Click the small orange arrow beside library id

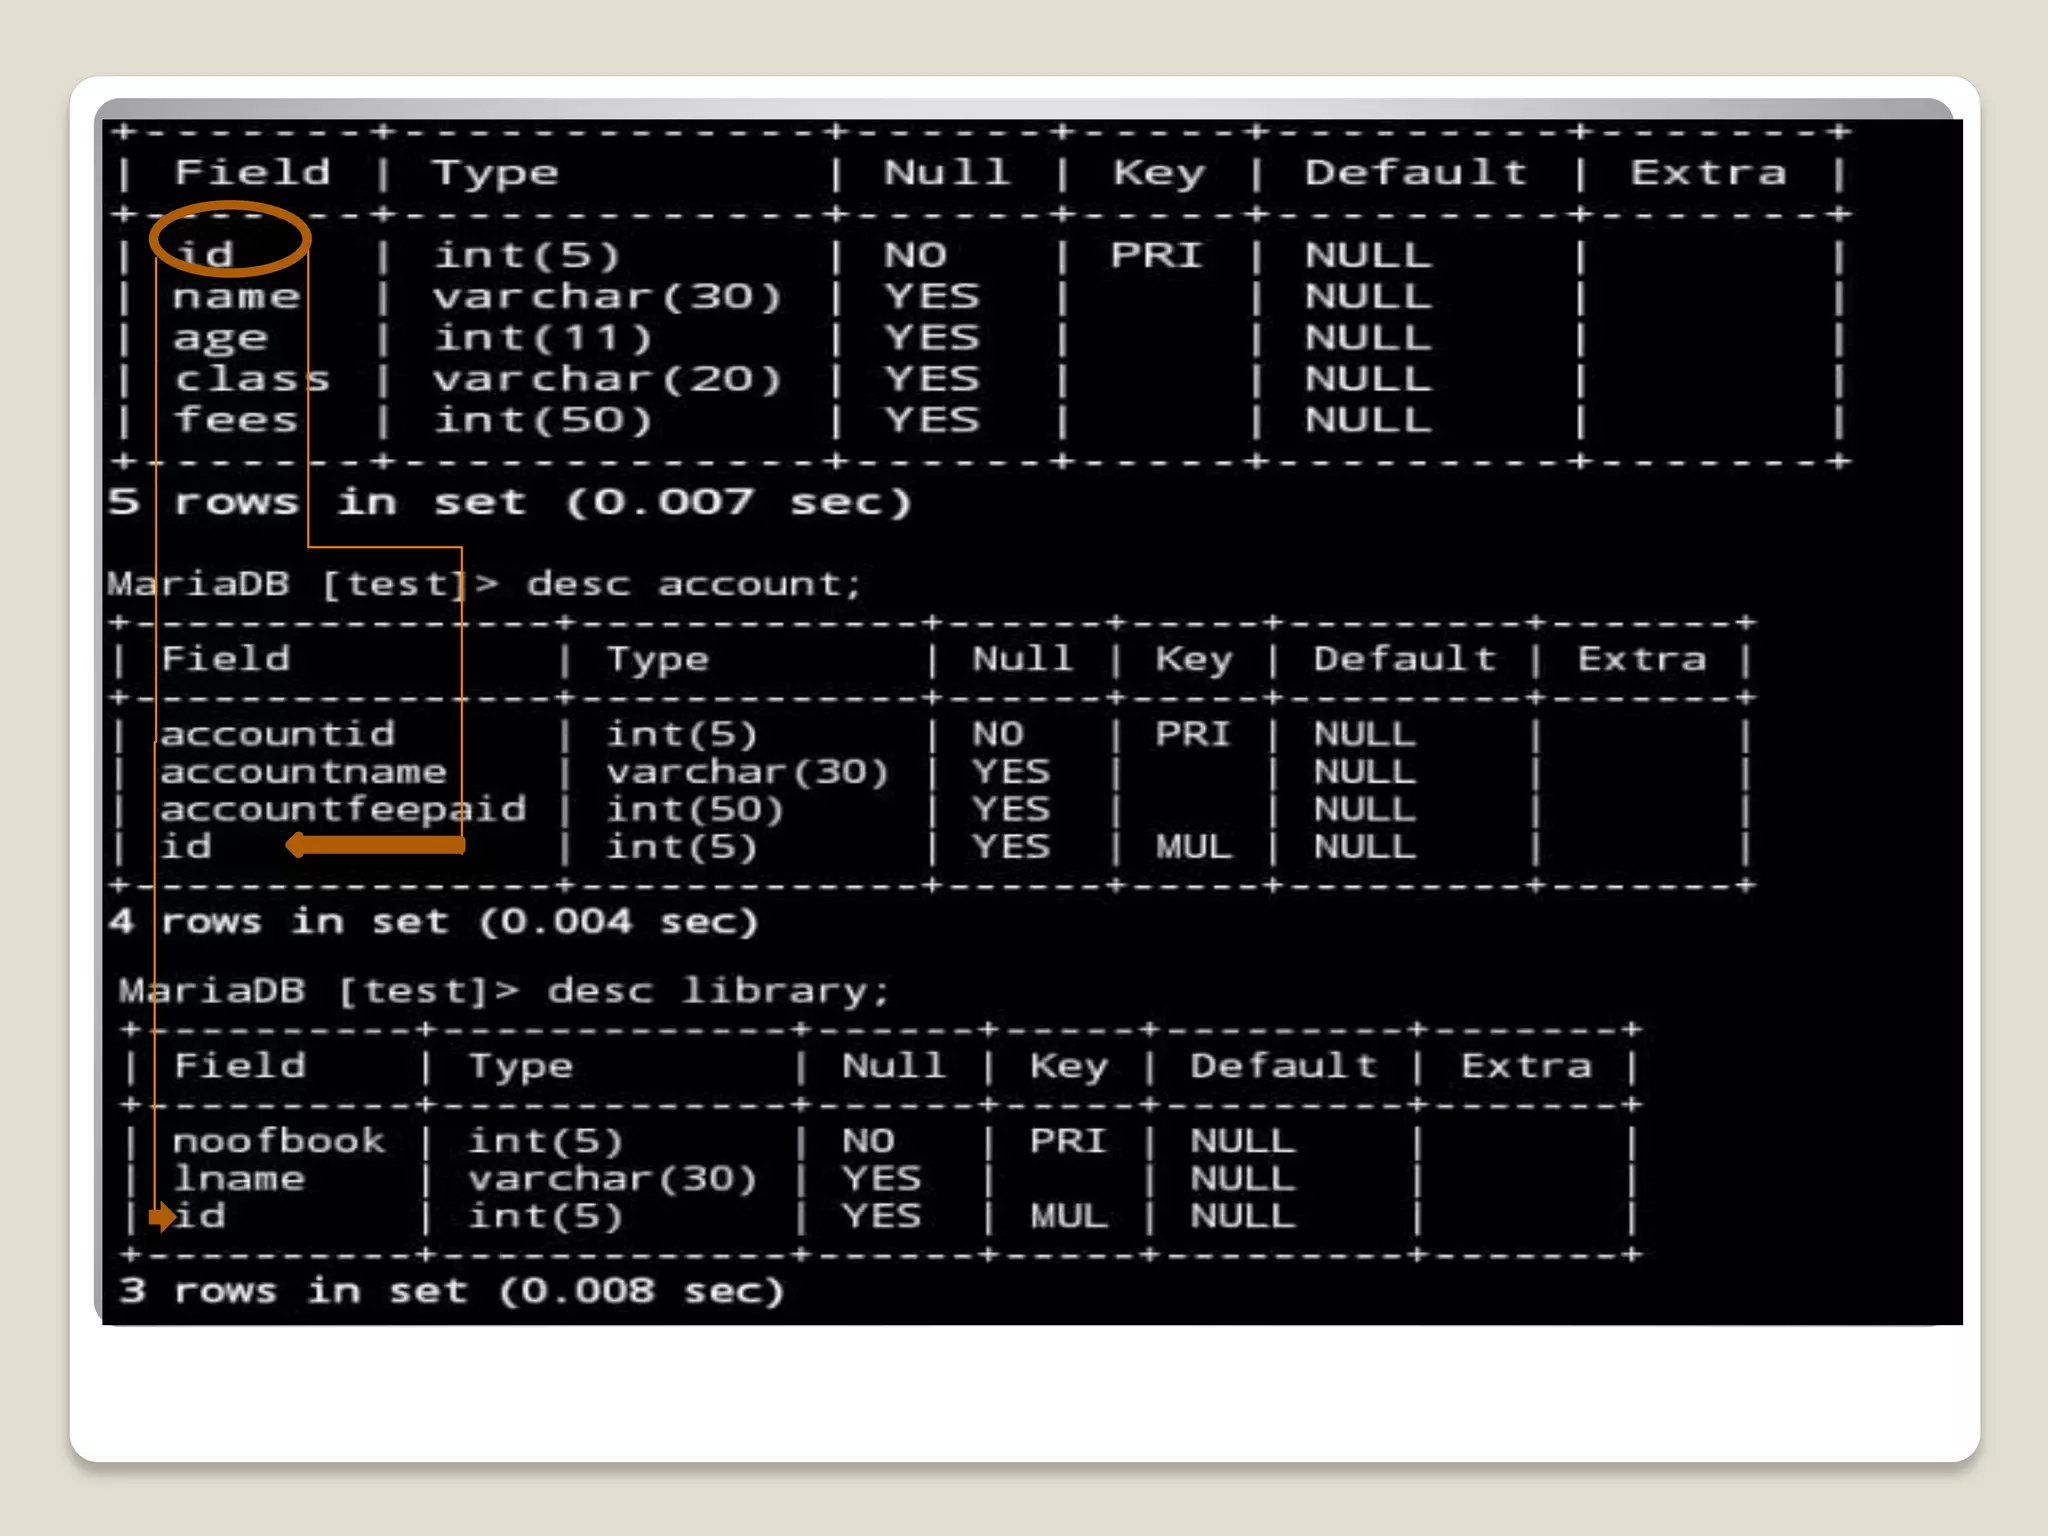162,1217
